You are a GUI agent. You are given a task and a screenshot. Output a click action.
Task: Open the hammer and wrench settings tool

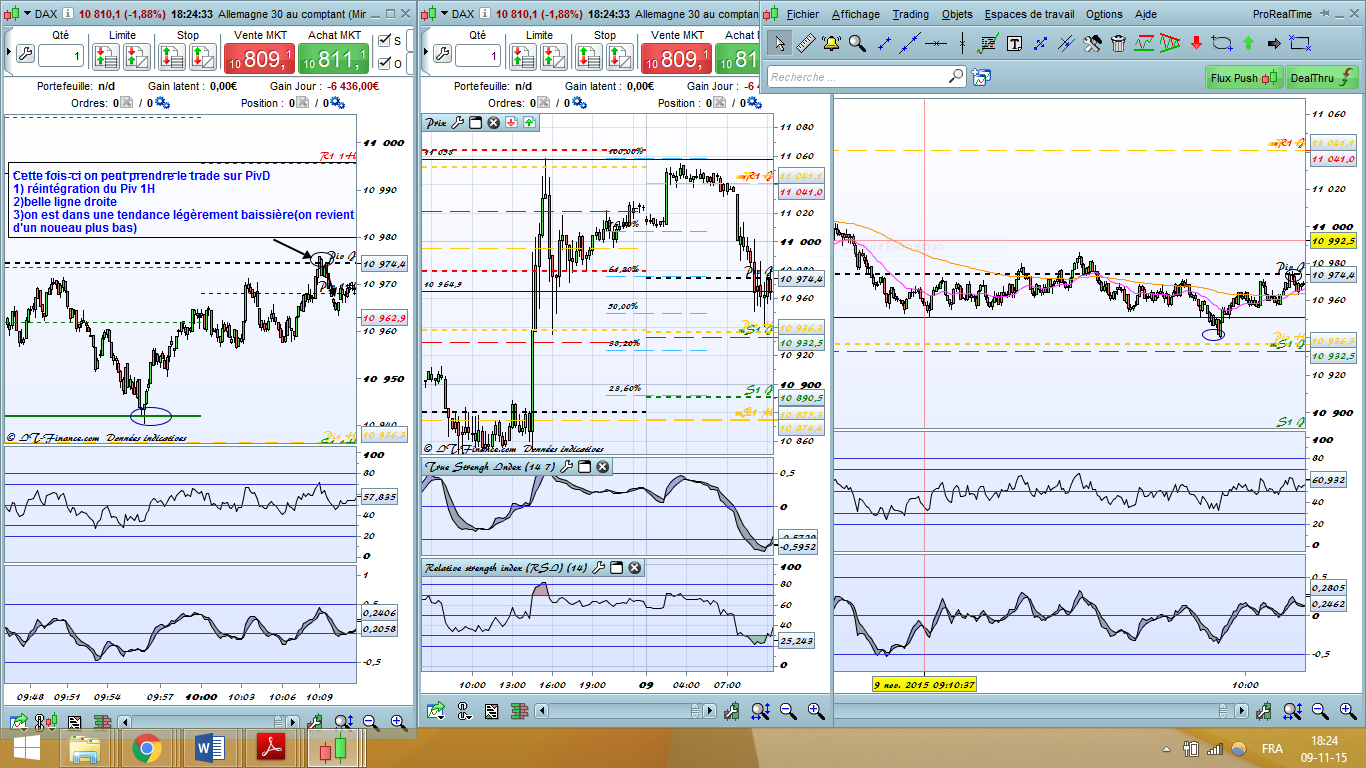click(1092, 43)
